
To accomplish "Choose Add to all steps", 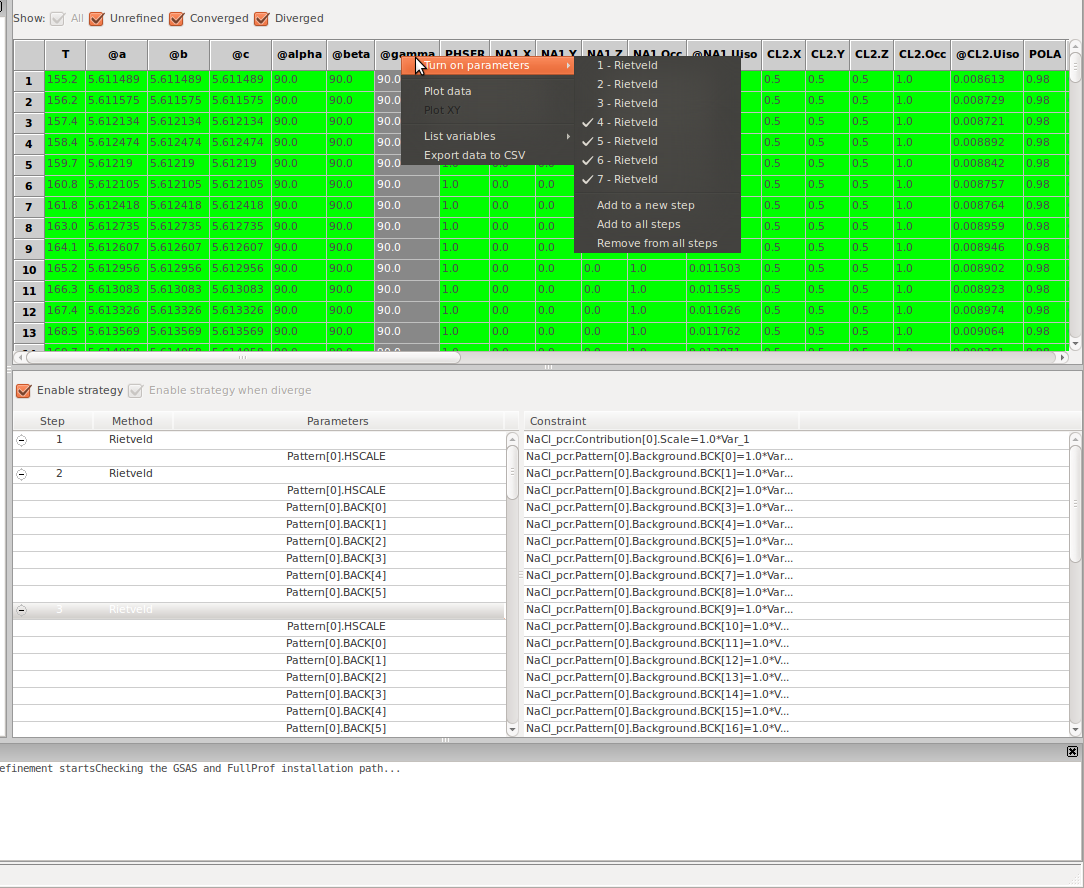I will [657, 224].
